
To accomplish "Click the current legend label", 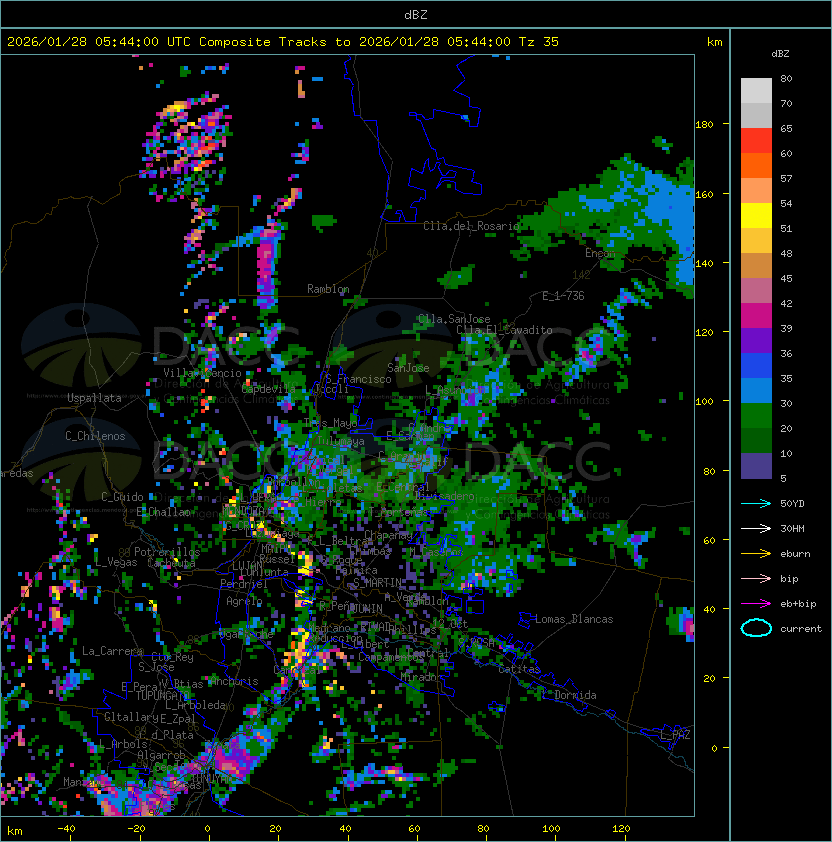I will click(801, 629).
